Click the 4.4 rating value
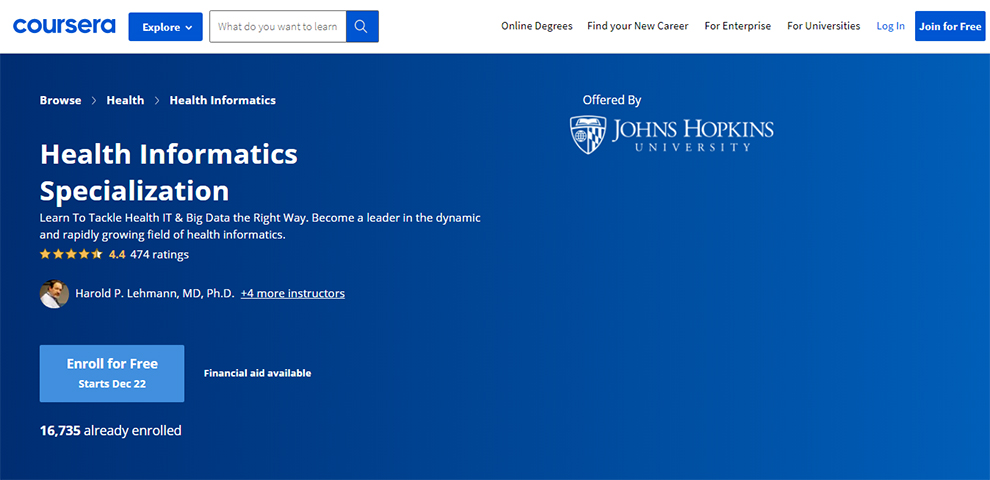 pos(117,255)
